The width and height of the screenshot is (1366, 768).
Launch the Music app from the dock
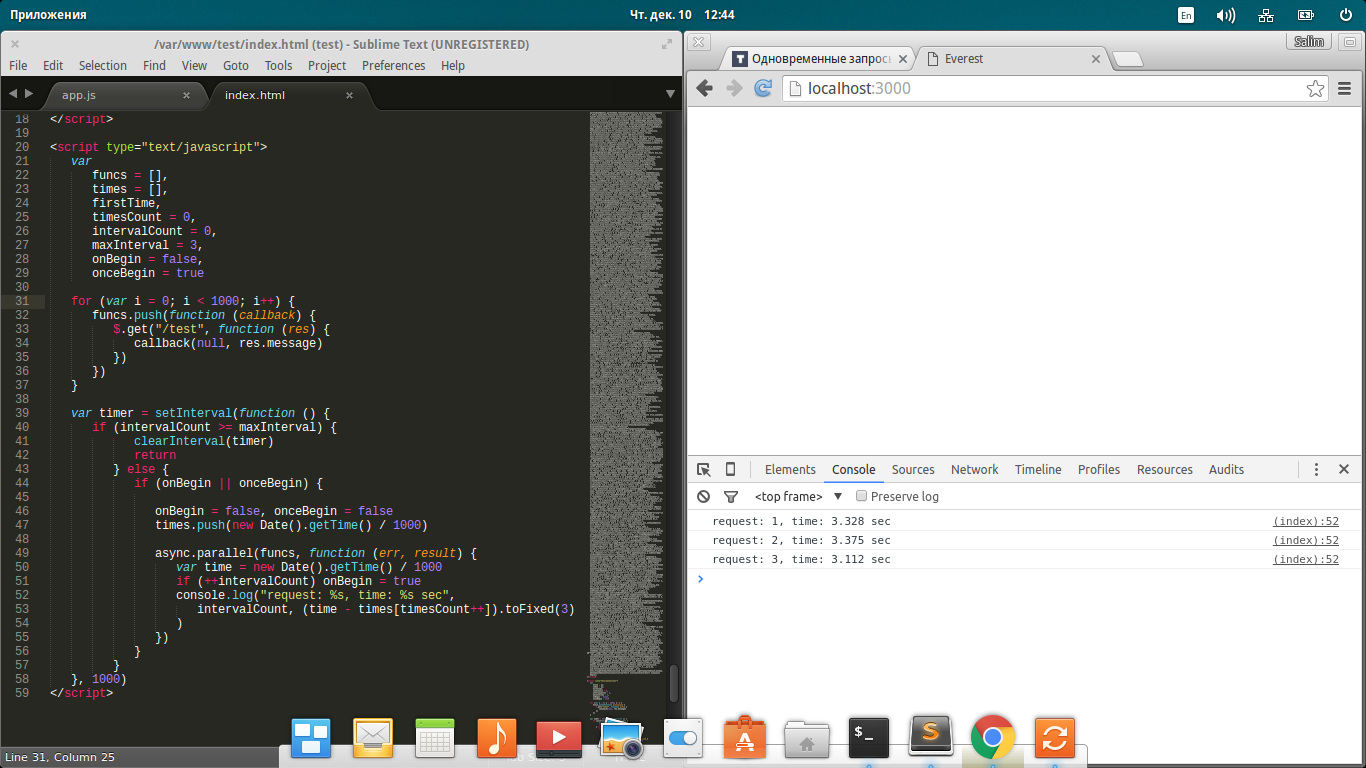497,738
